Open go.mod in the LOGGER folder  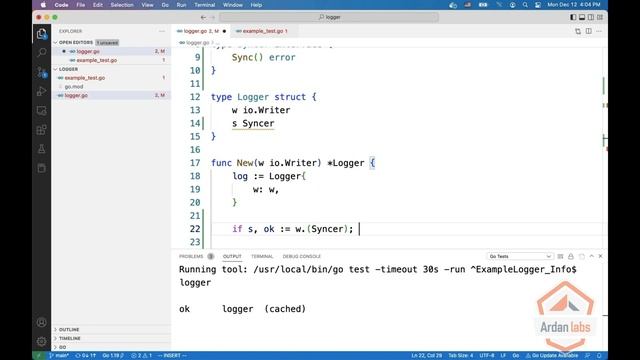coord(111,87)
